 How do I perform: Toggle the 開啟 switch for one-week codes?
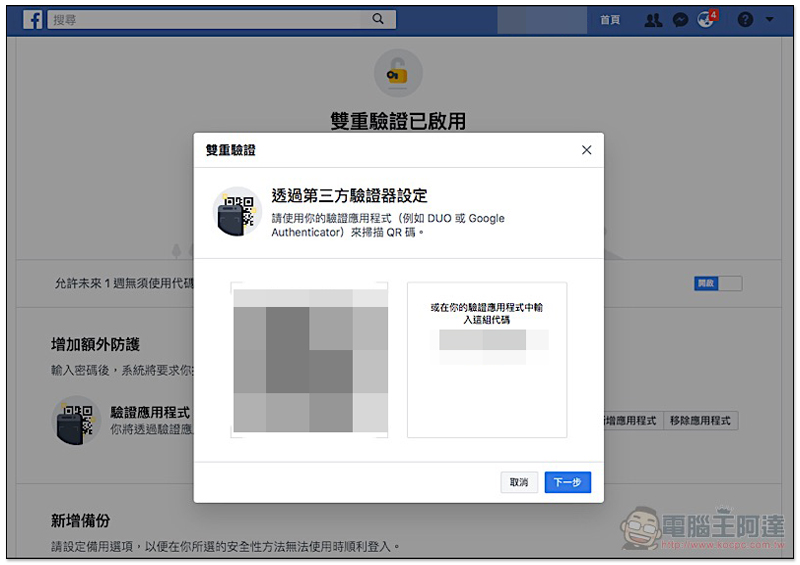click(x=717, y=283)
